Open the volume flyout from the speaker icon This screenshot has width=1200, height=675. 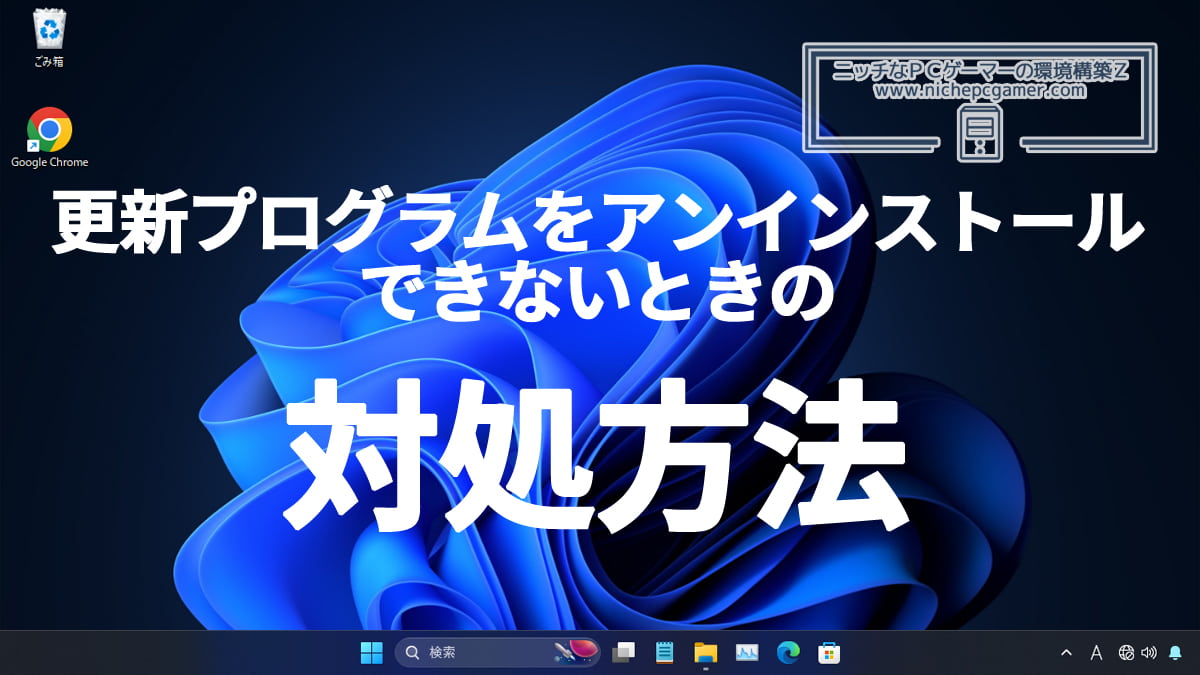[1148, 653]
